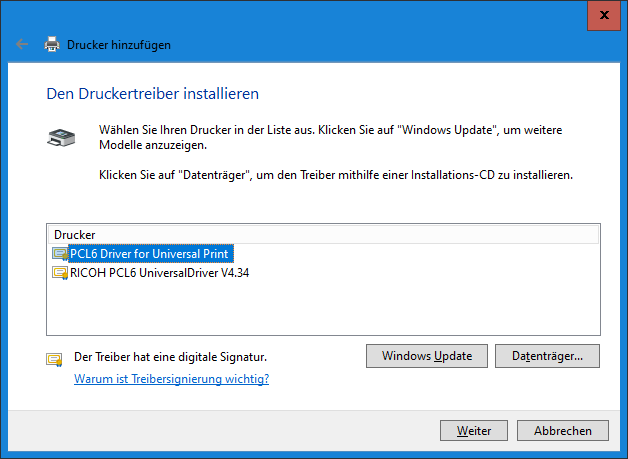The image size is (628, 459).
Task: Select 'PCL6 Driver for Universal Print' entry
Action: [150, 254]
